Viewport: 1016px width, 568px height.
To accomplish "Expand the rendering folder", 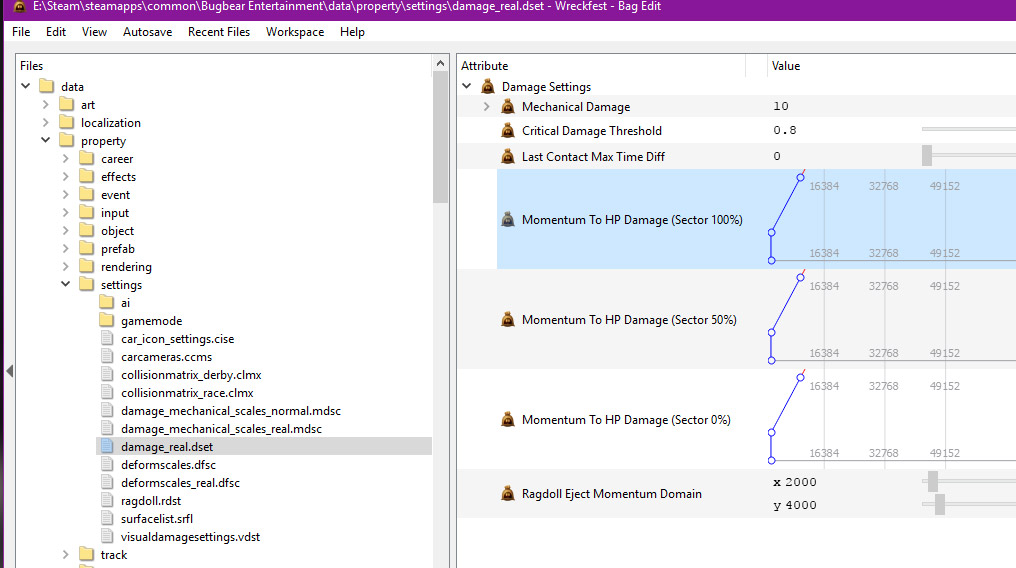I will coord(65,266).
